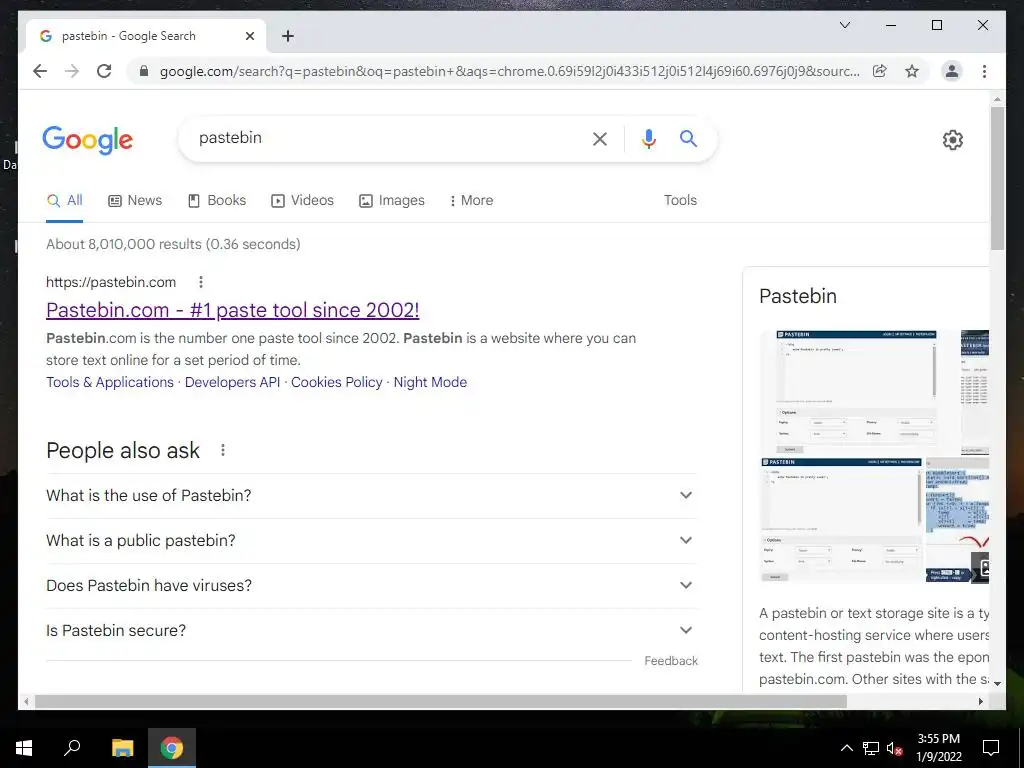Open options for pastebin.com result
This screenshot has height=768, width=1024.
pos(200,282)
